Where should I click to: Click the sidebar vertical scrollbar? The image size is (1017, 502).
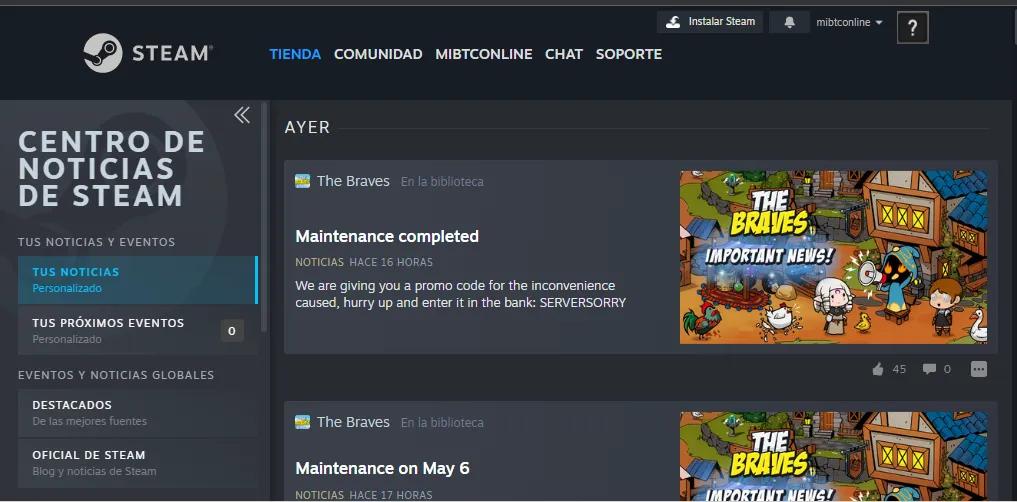[265, 217]
